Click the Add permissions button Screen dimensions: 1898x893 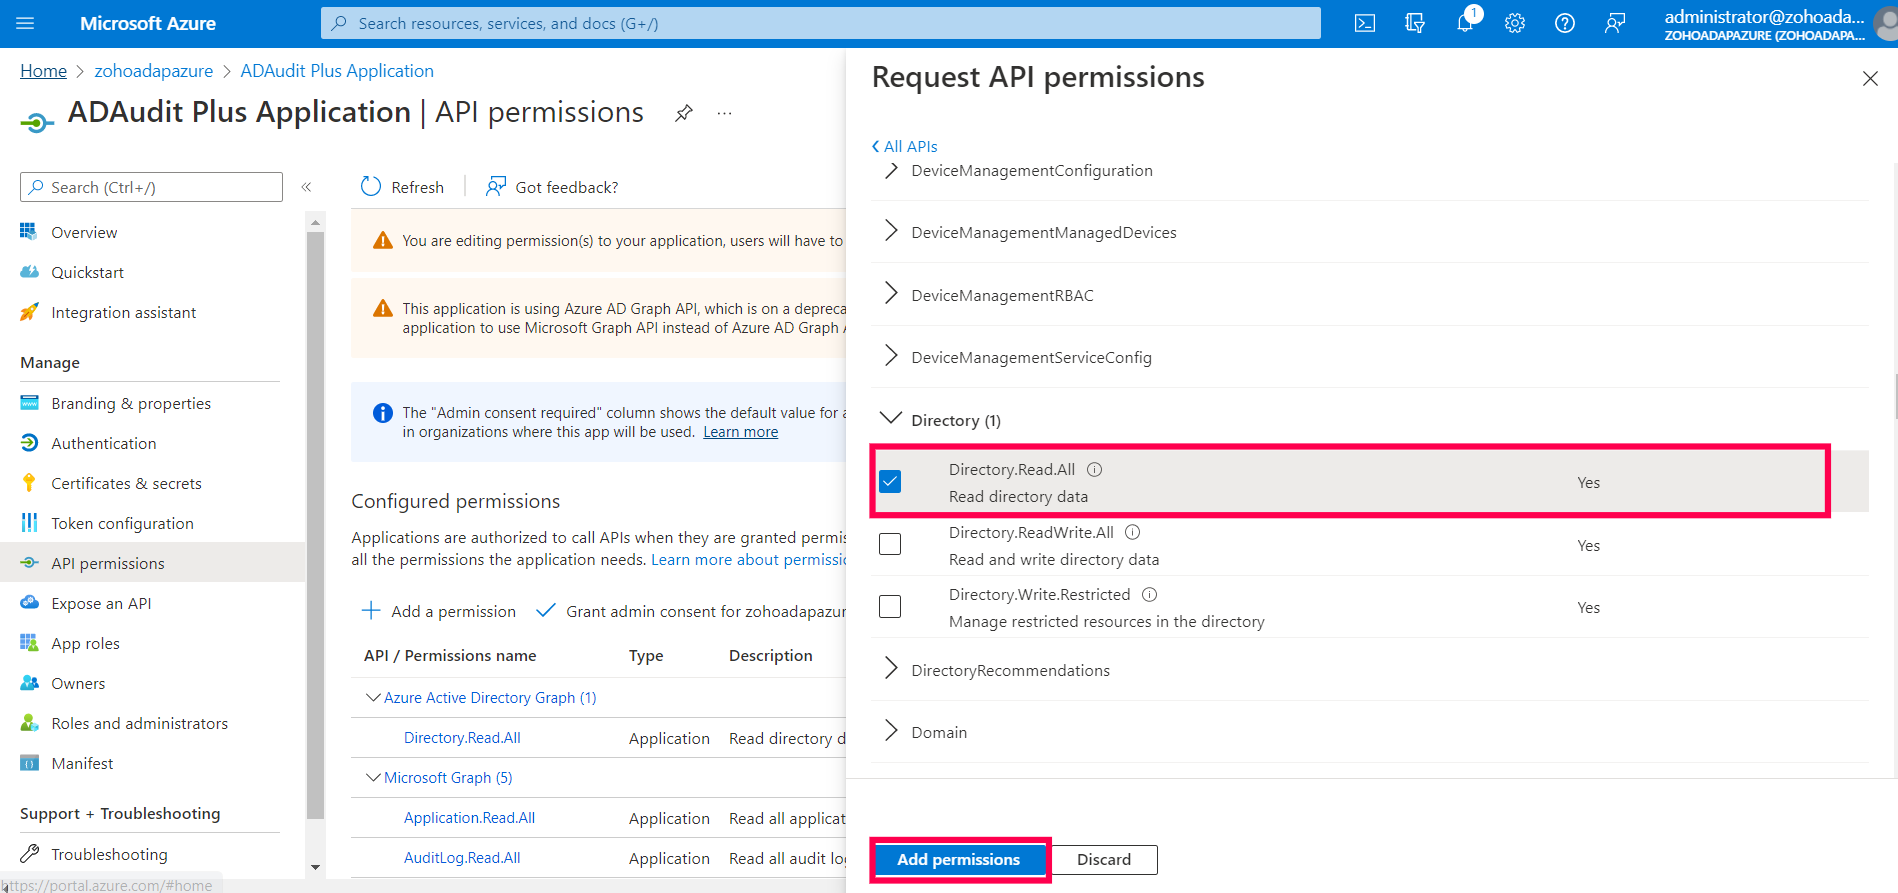coord(958,859)
